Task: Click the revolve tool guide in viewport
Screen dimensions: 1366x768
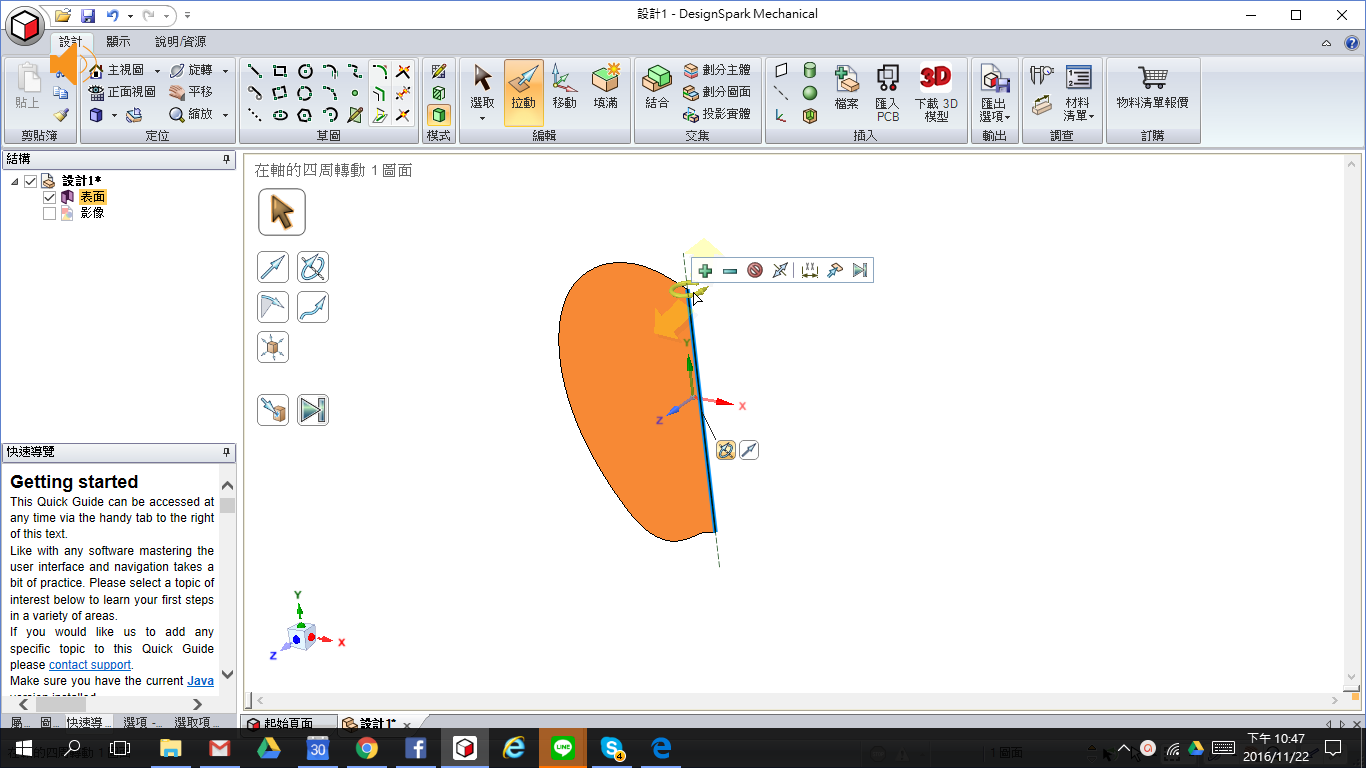Action: tap(313, 267)
